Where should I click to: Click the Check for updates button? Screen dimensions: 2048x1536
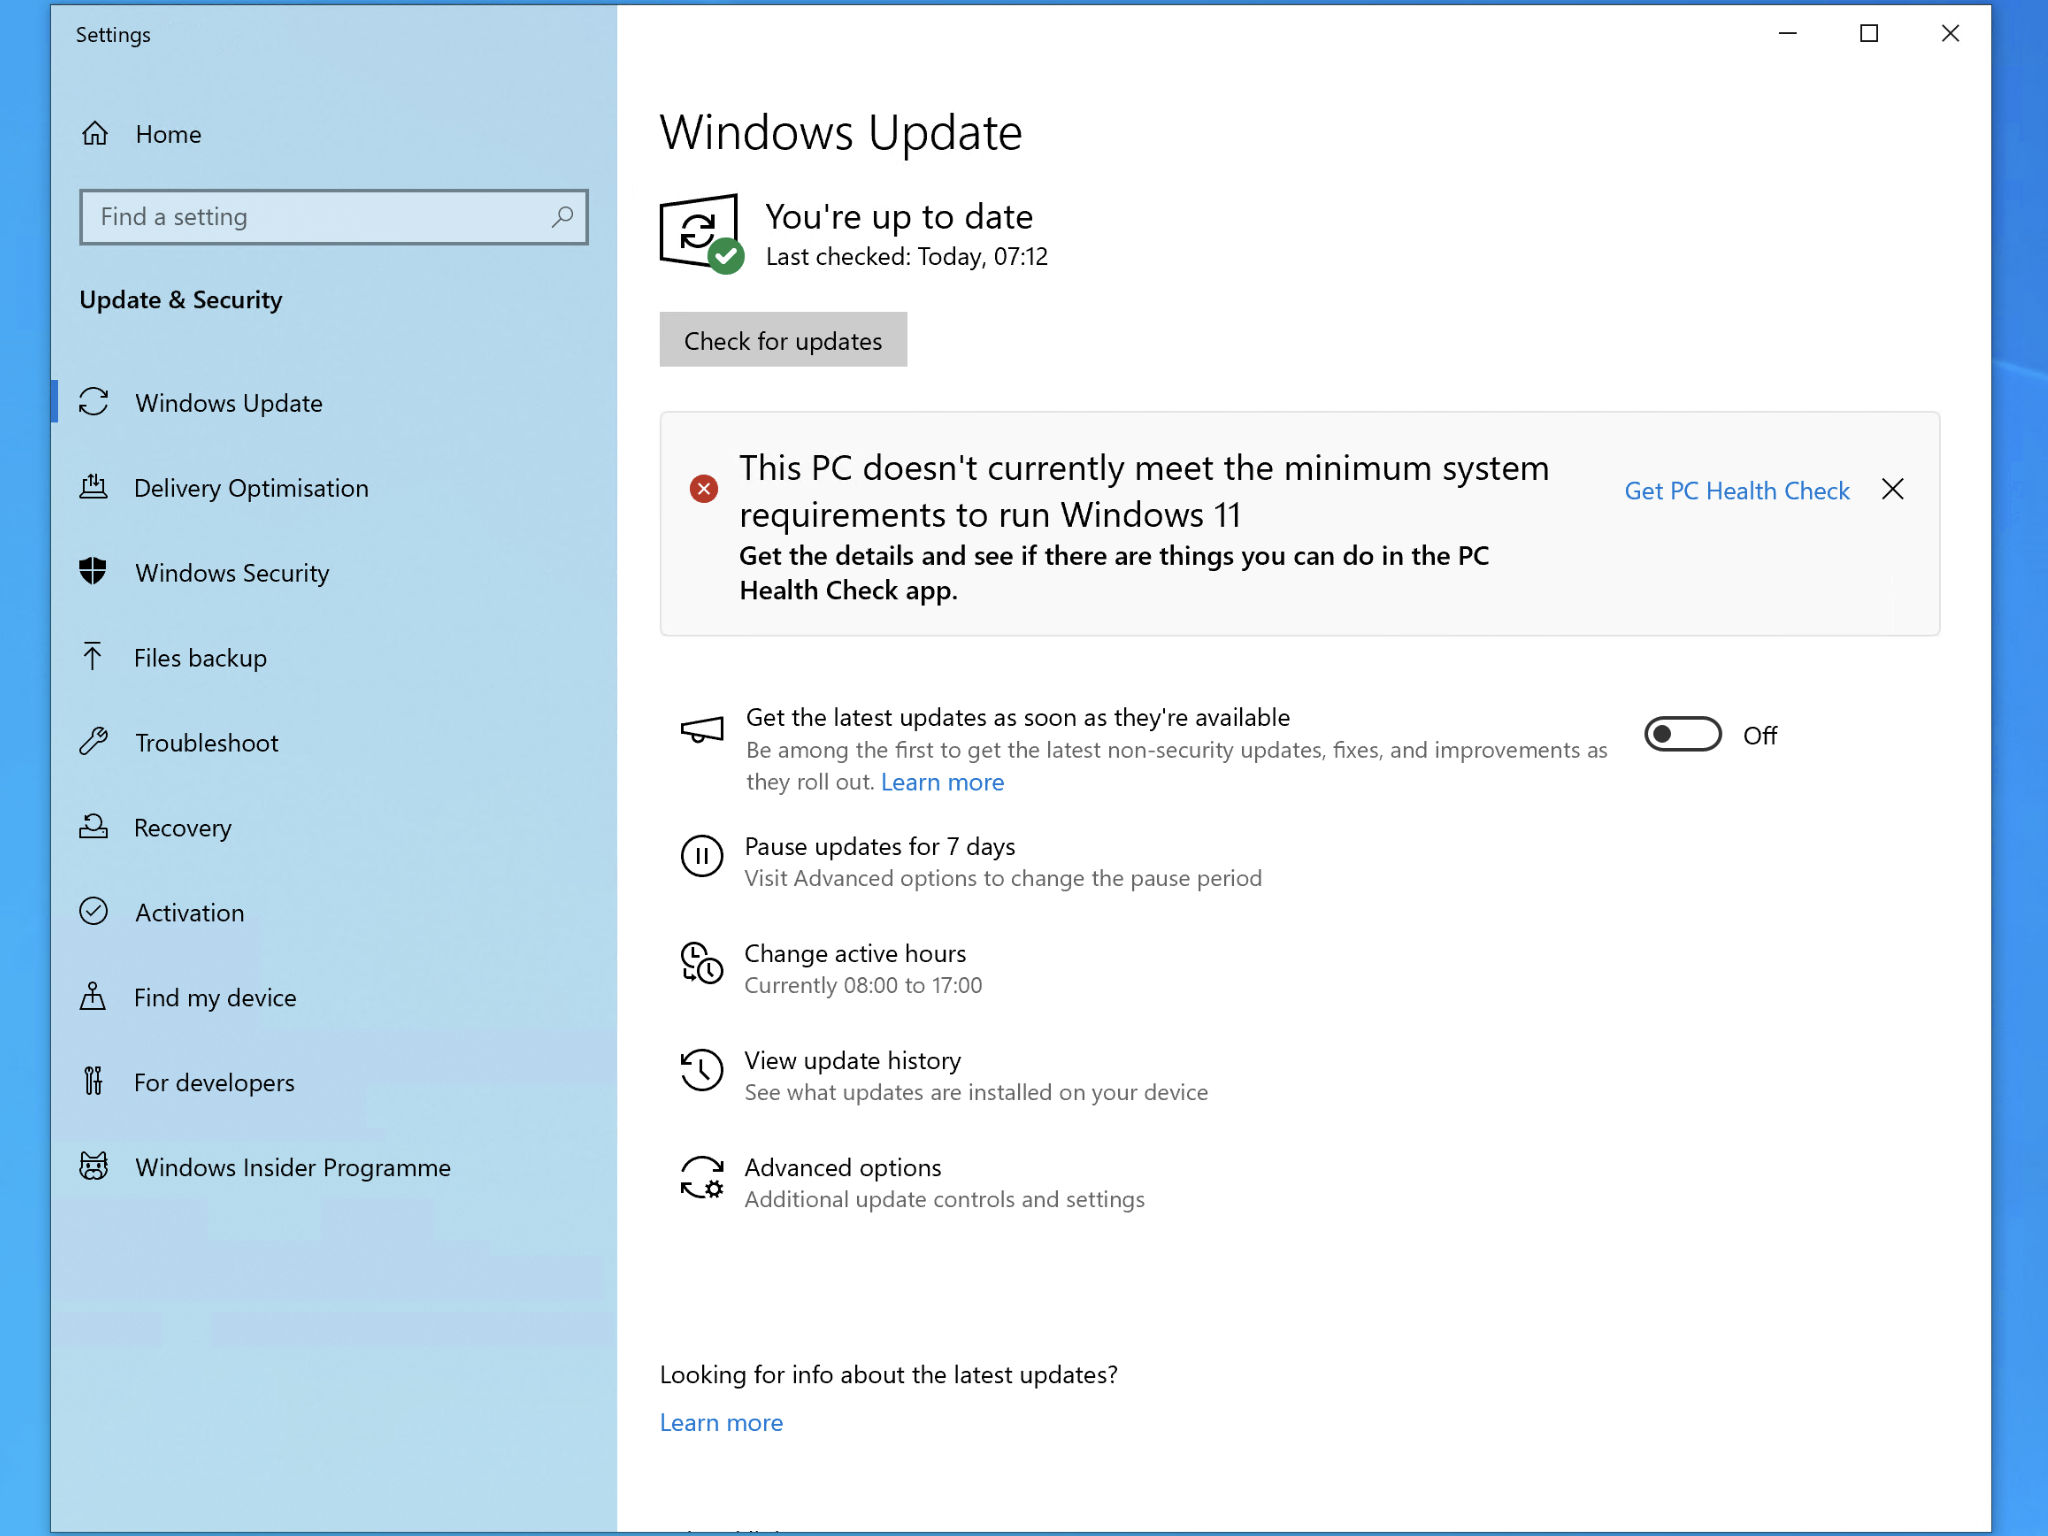coord(782,340)
